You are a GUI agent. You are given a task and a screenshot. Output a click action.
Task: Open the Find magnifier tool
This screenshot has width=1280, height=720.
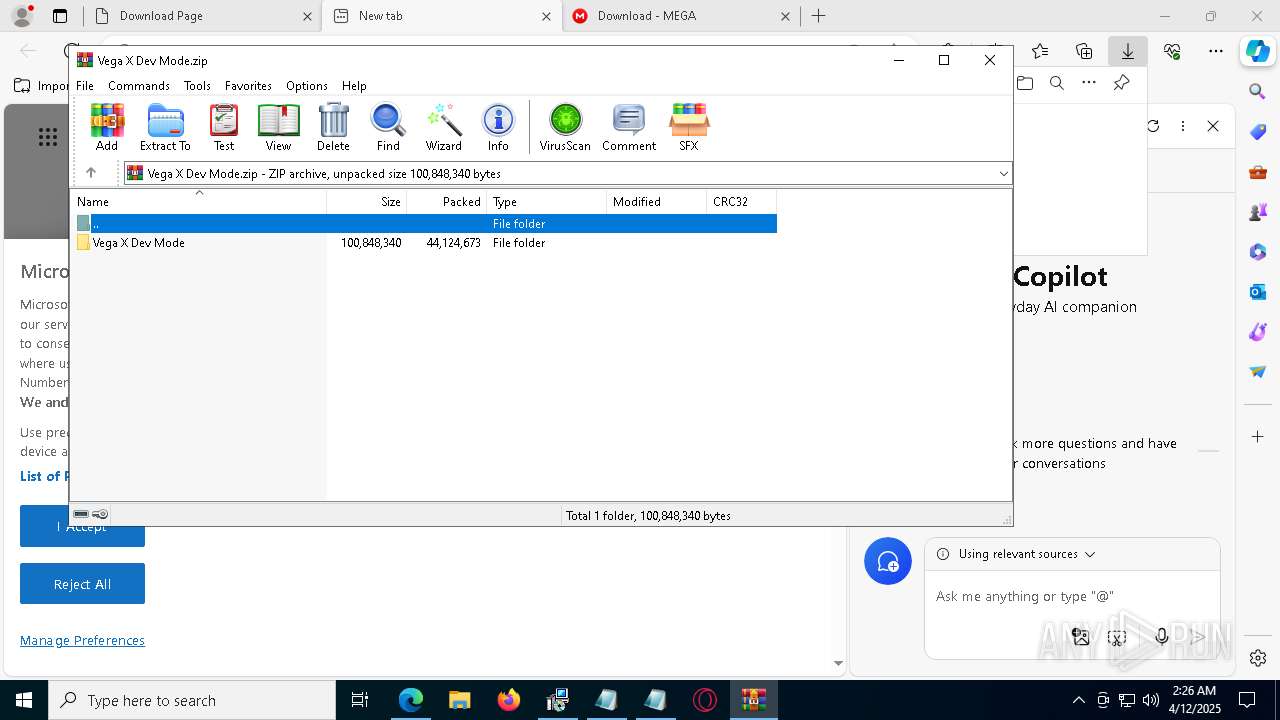click(388, 127)
